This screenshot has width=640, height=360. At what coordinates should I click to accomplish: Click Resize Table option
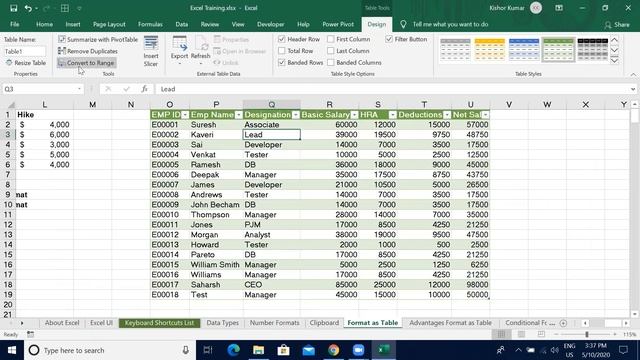(x=26, y=63)
